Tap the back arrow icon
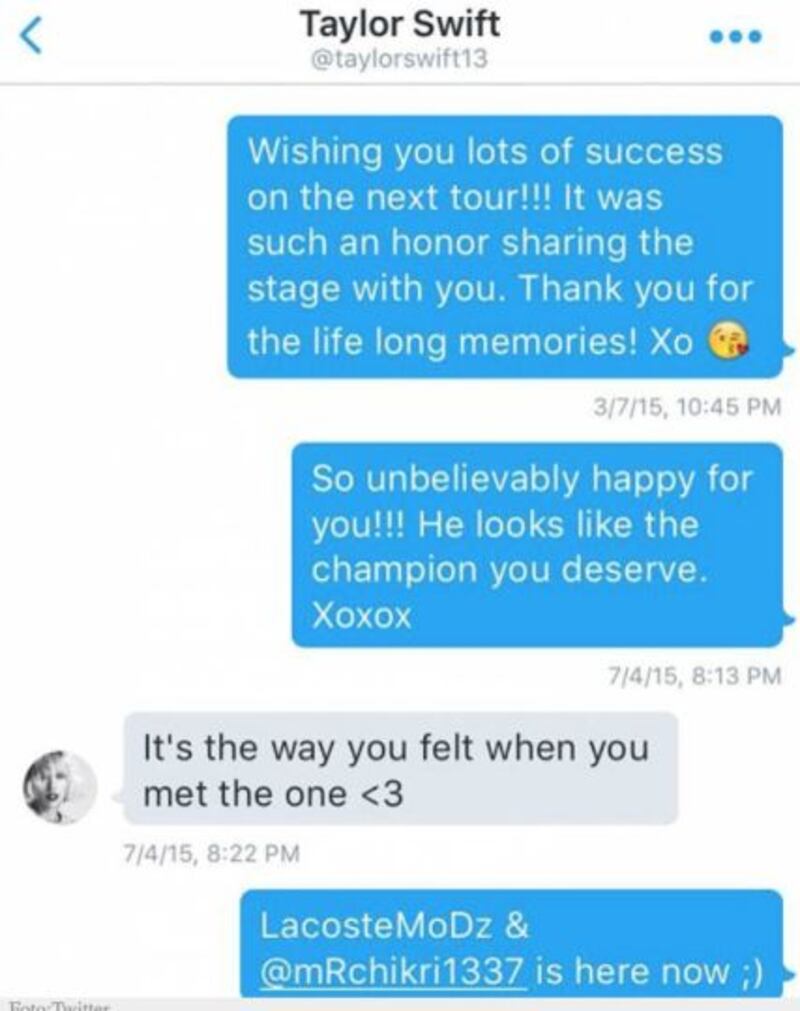 pyautogui.click(x=32, y=36)
